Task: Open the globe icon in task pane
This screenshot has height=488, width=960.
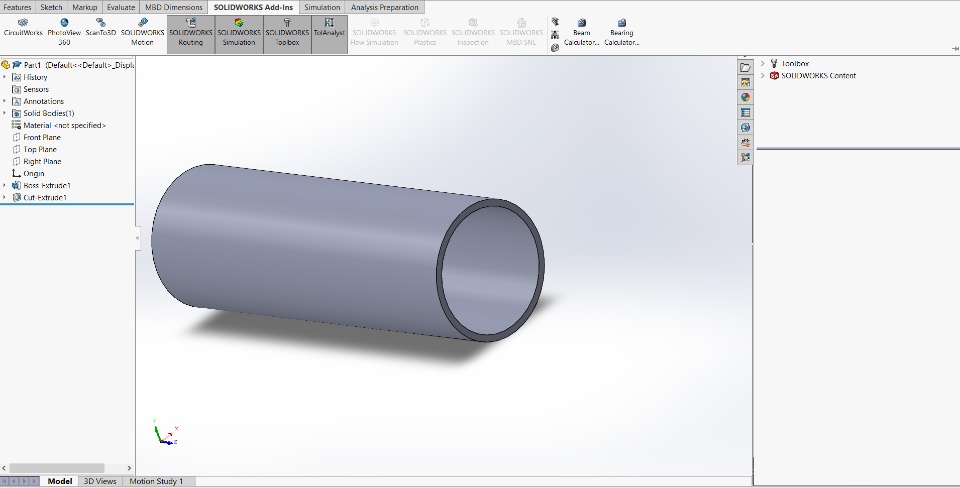Action: 745,127
